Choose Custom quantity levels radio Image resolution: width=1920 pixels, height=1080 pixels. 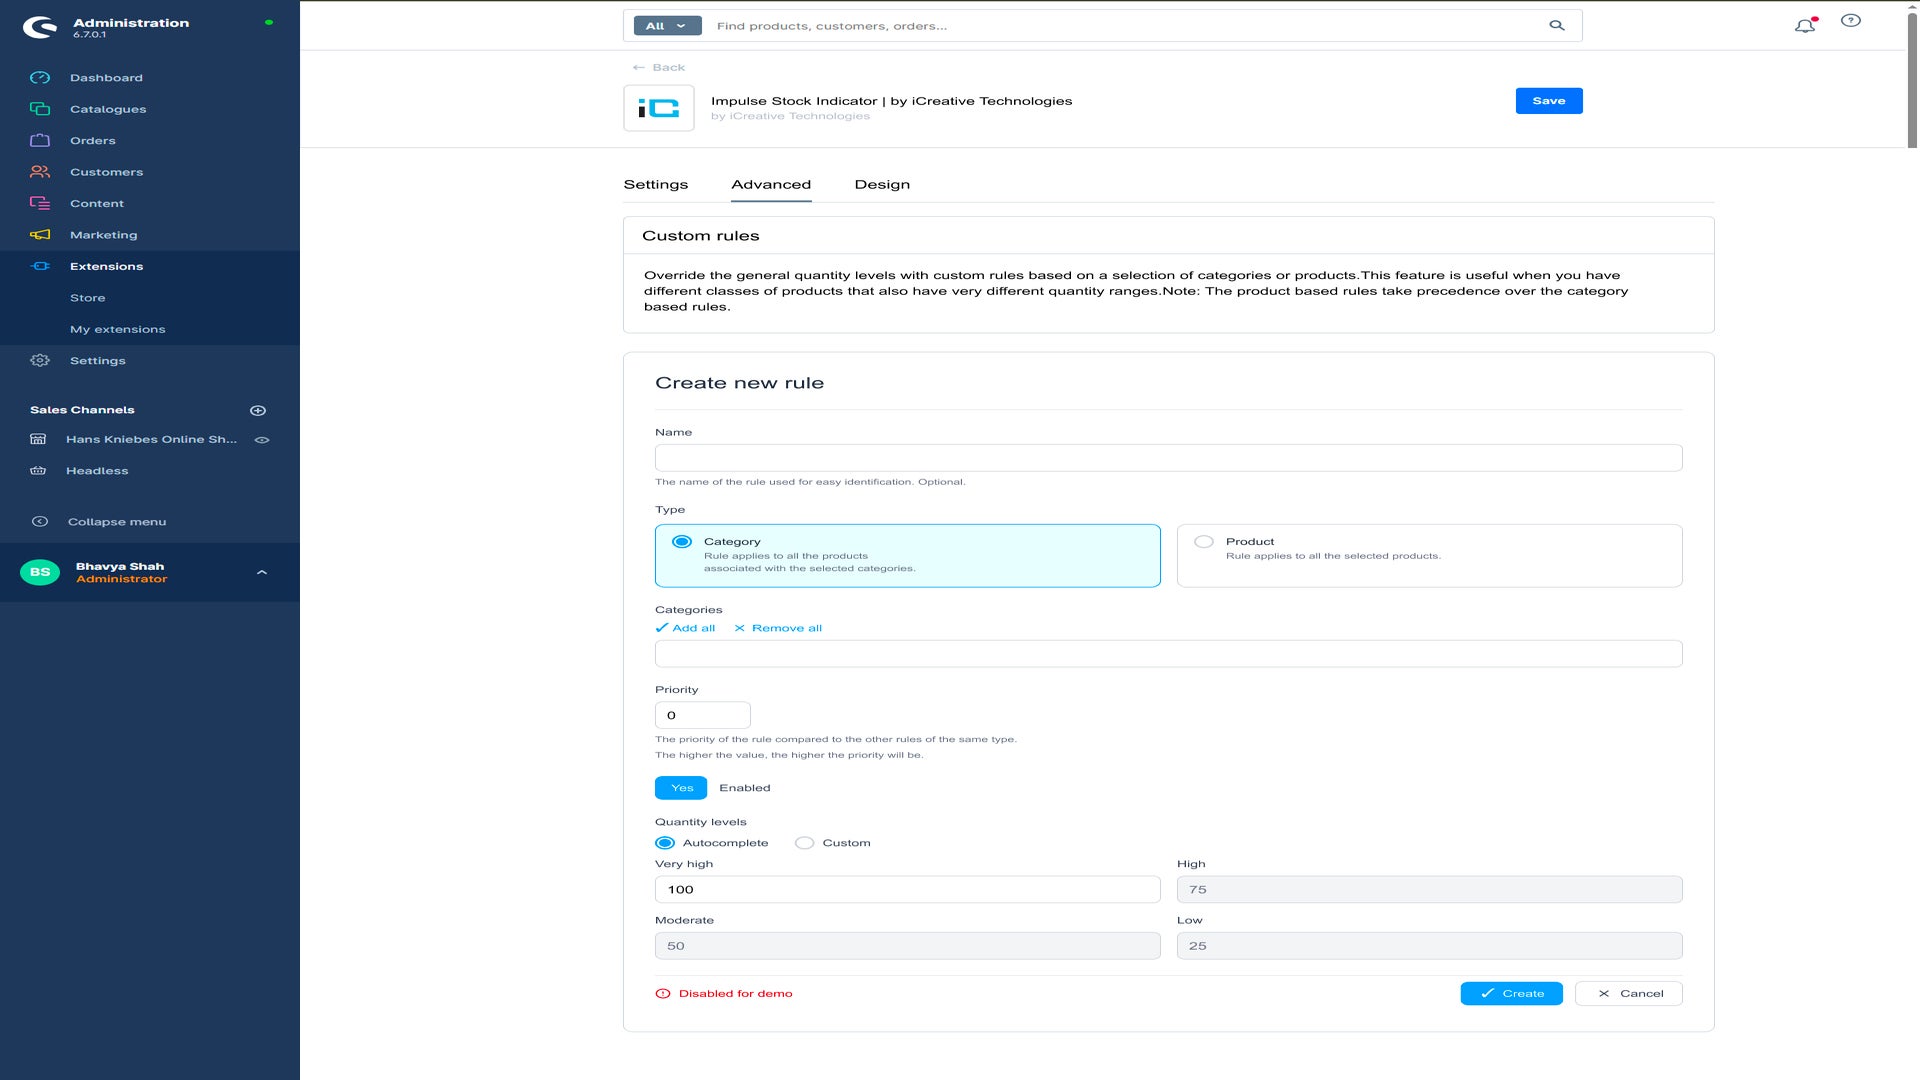tap(805, 843)
